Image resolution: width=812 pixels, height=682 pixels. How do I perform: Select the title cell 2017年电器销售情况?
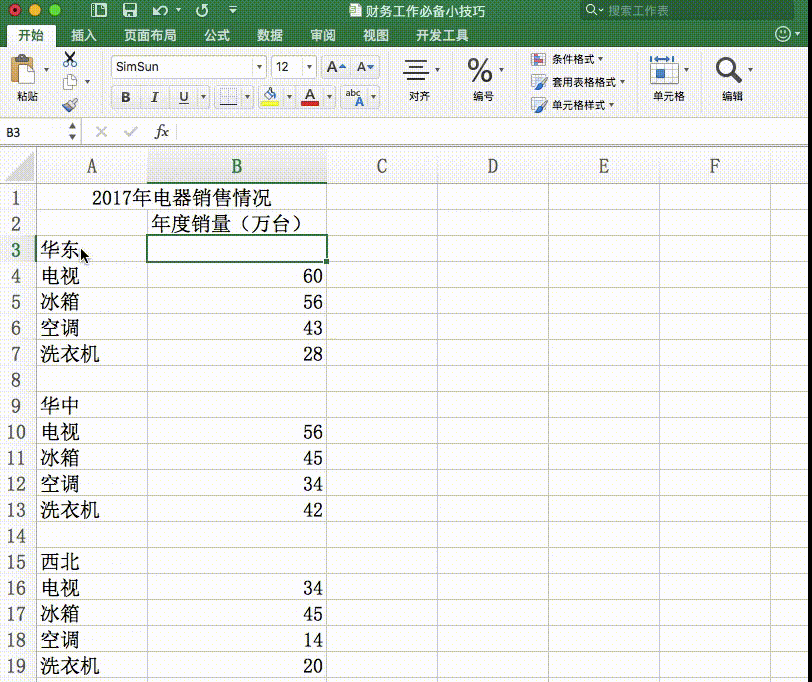point(181,197)
